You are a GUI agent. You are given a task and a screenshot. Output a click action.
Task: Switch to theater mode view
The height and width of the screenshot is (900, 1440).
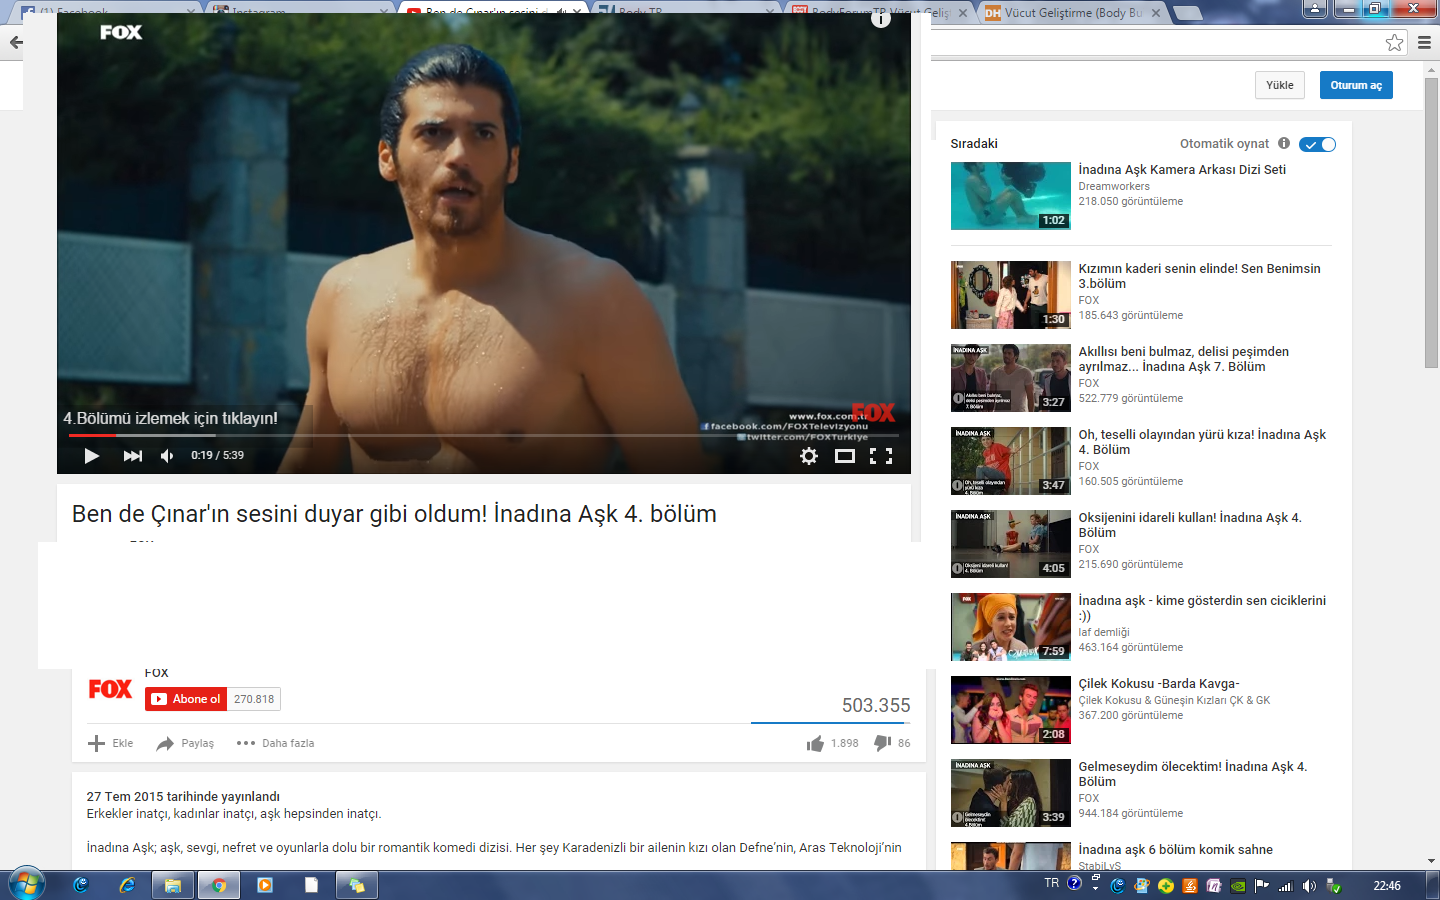point(845,456)
